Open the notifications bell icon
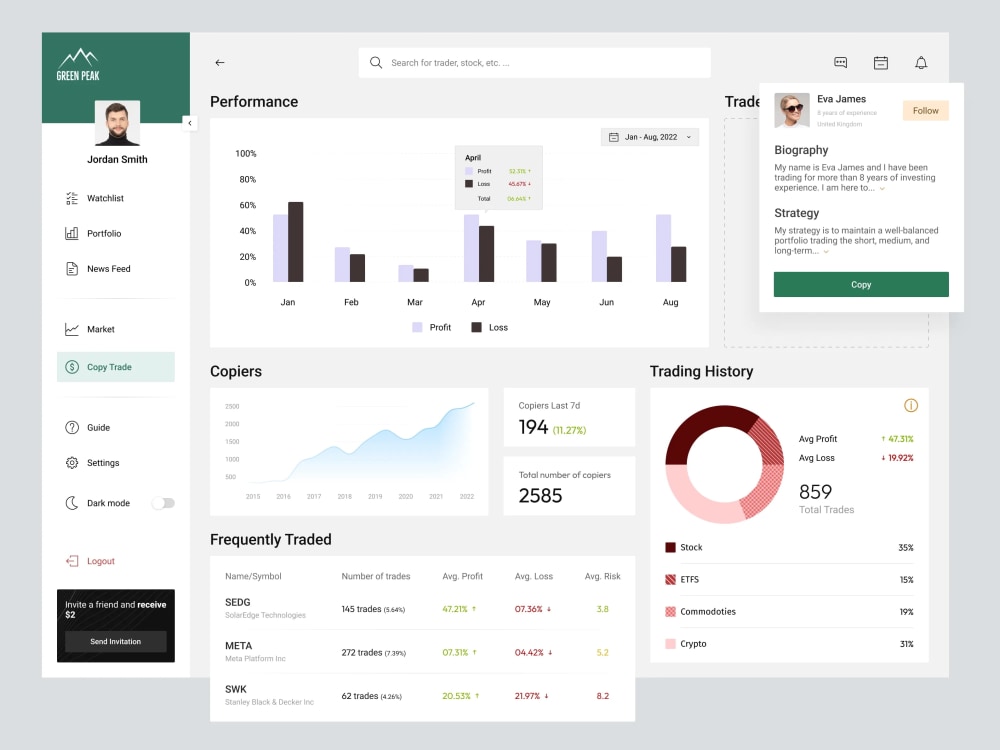 click(x=921, y=62)
